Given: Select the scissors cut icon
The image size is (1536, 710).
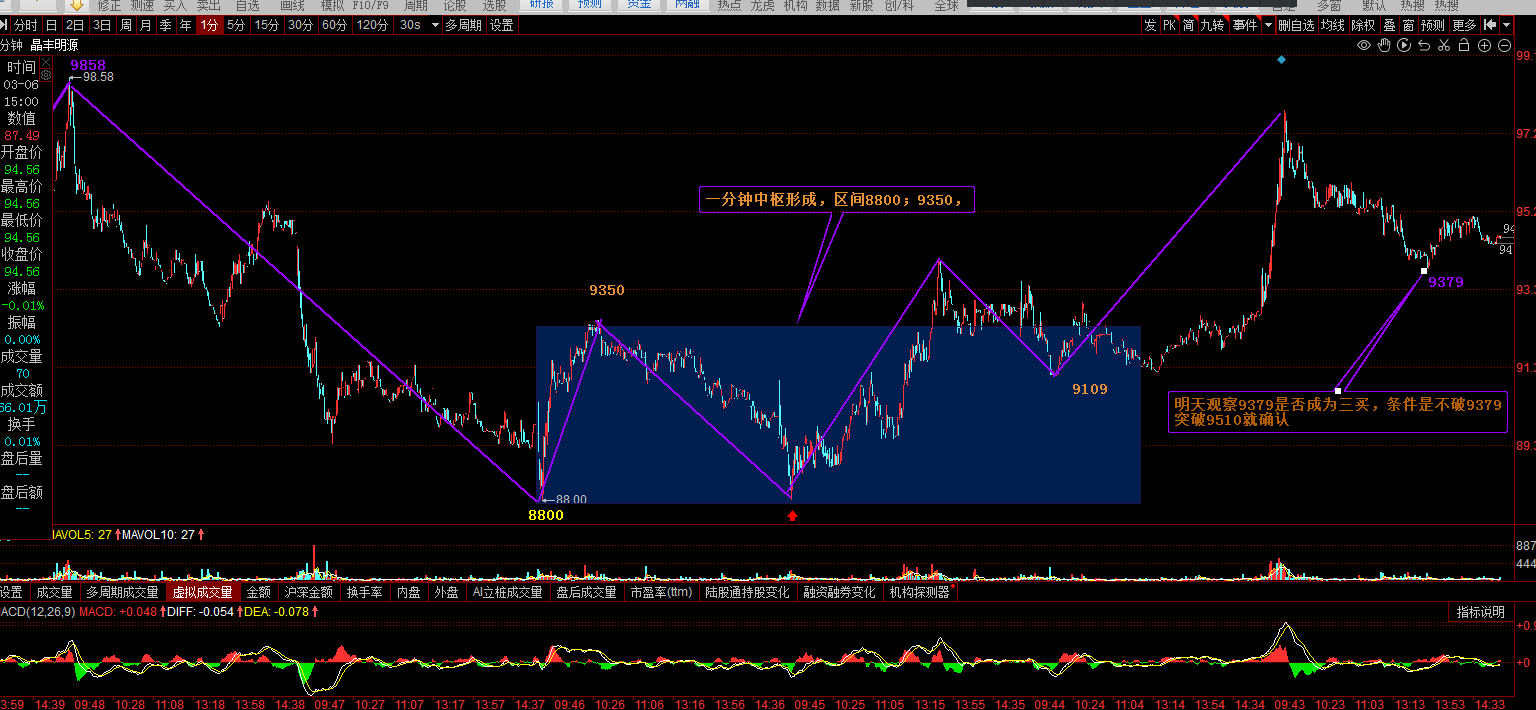Looking at the screenshot, I should pyautogui.click(x=1444, y=45).
